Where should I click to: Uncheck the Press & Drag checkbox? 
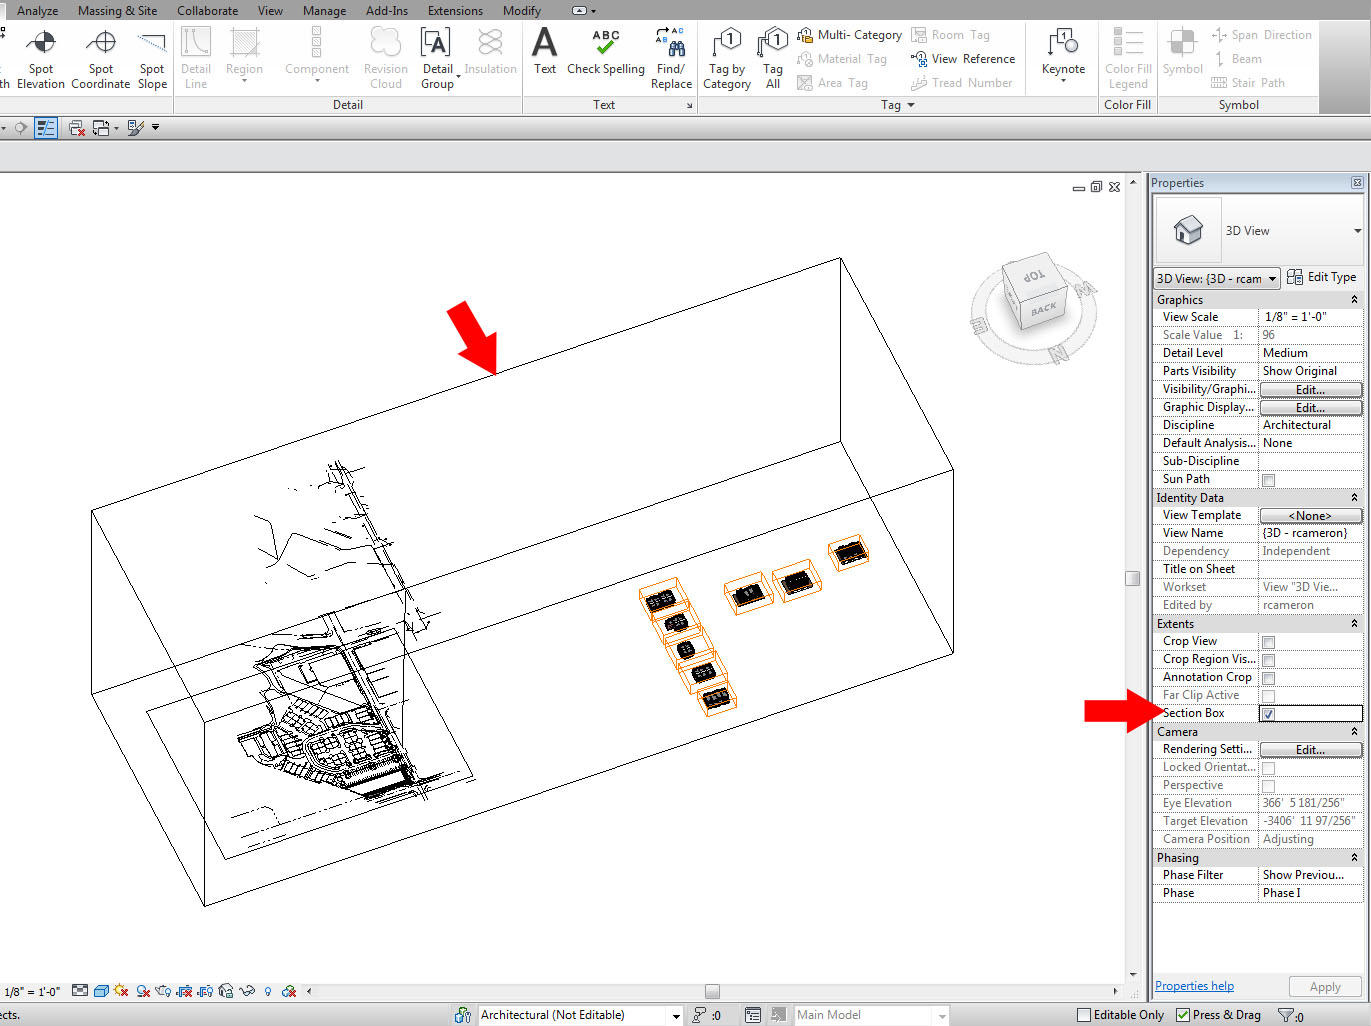click(x=1183, y=1015)
